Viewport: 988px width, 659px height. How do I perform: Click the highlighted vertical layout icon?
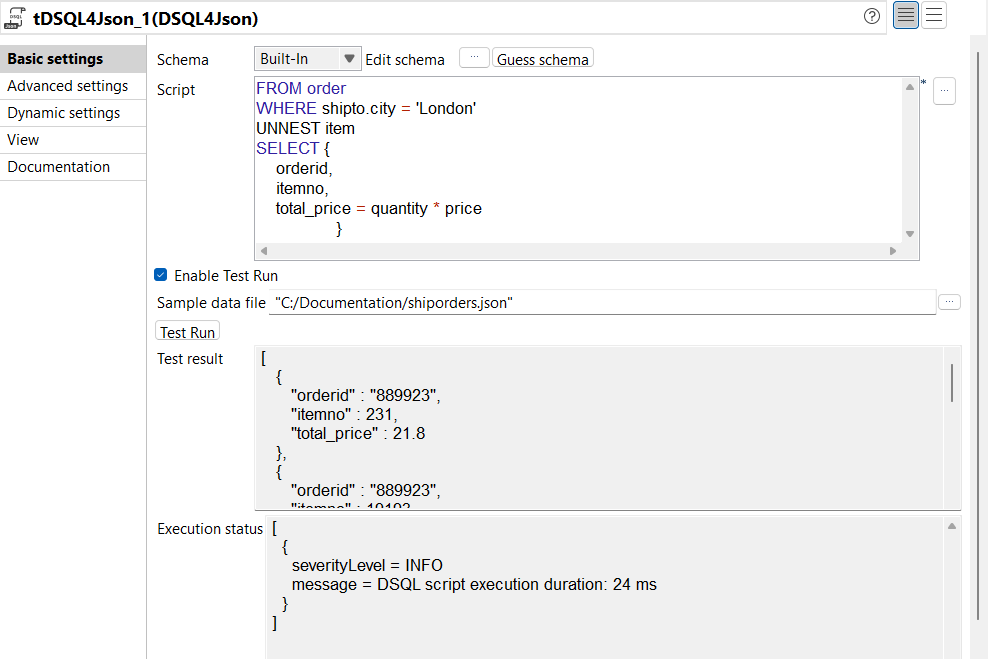(906, 15)
